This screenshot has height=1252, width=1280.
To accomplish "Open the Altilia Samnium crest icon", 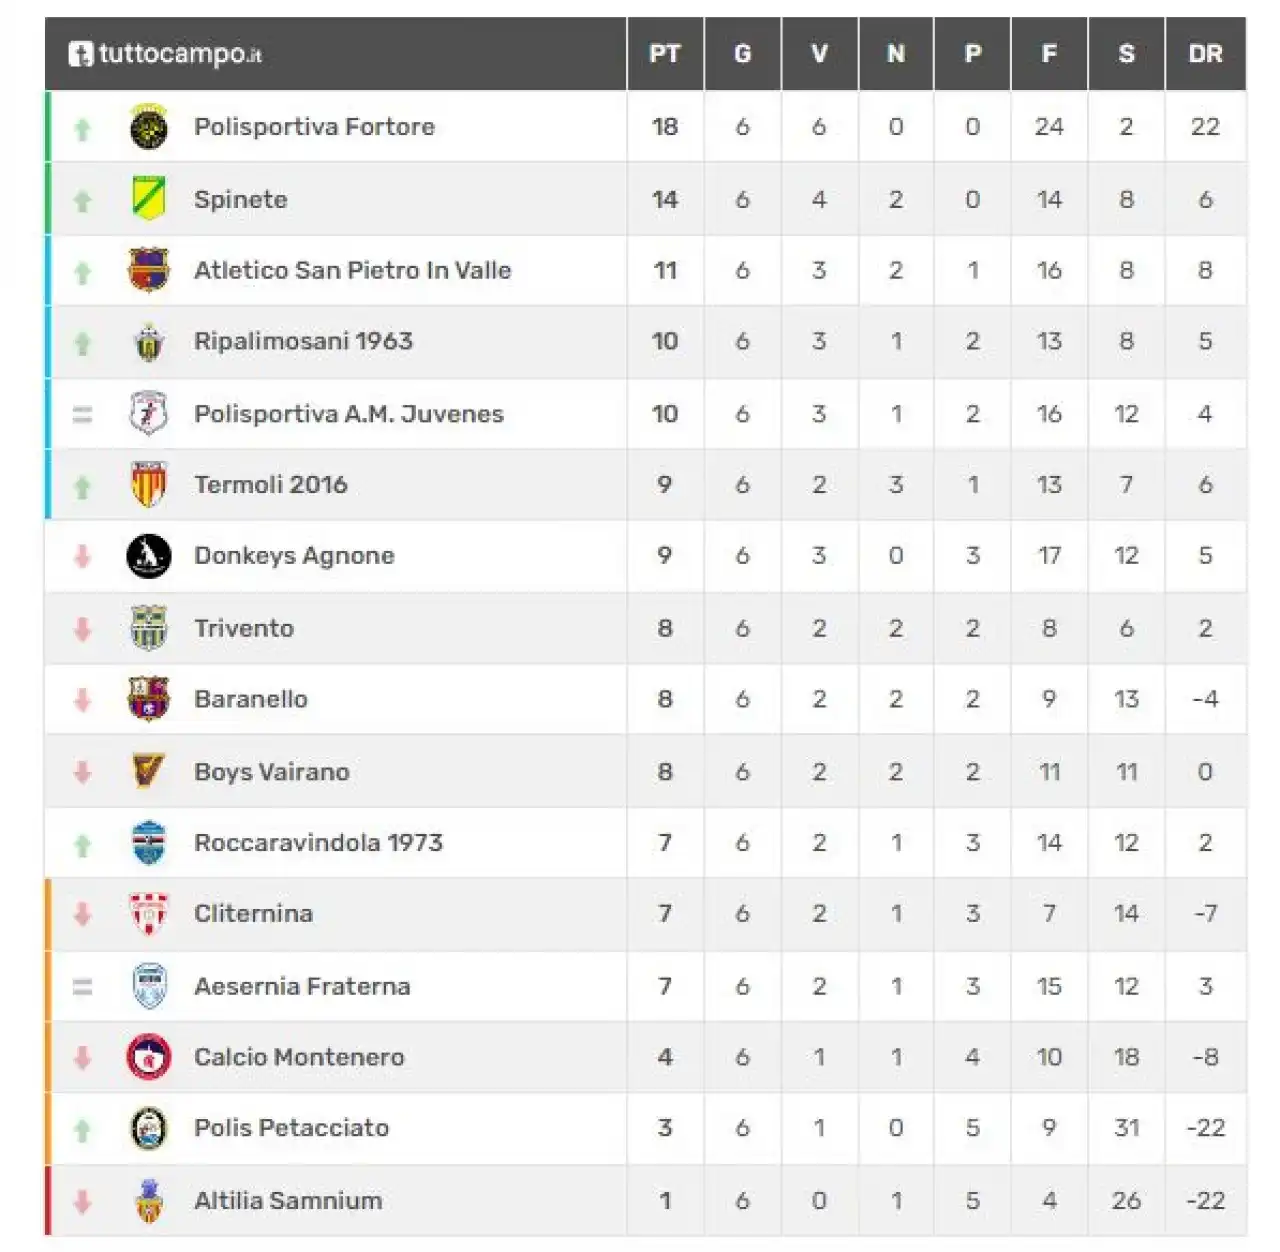I will click(x=149, y=1200).
